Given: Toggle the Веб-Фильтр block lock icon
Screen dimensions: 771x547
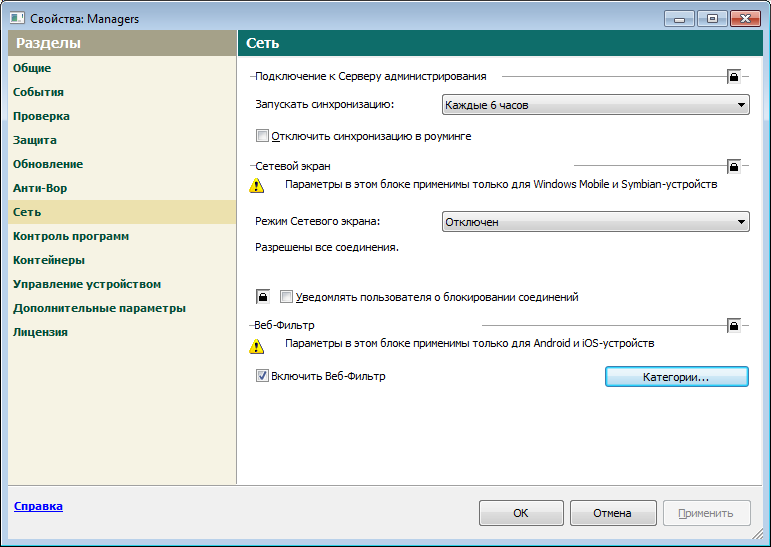Looking at the screenshot, I should (x=733, y=325).
